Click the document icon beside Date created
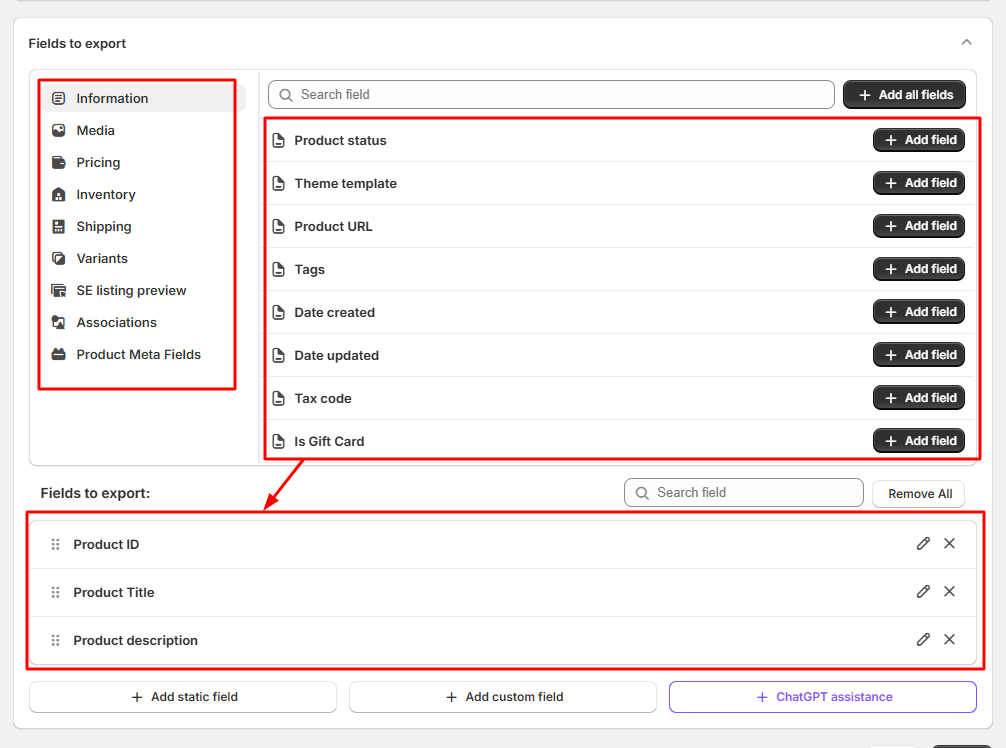This screenshot has width=1006, height=748. coord(278,312)
